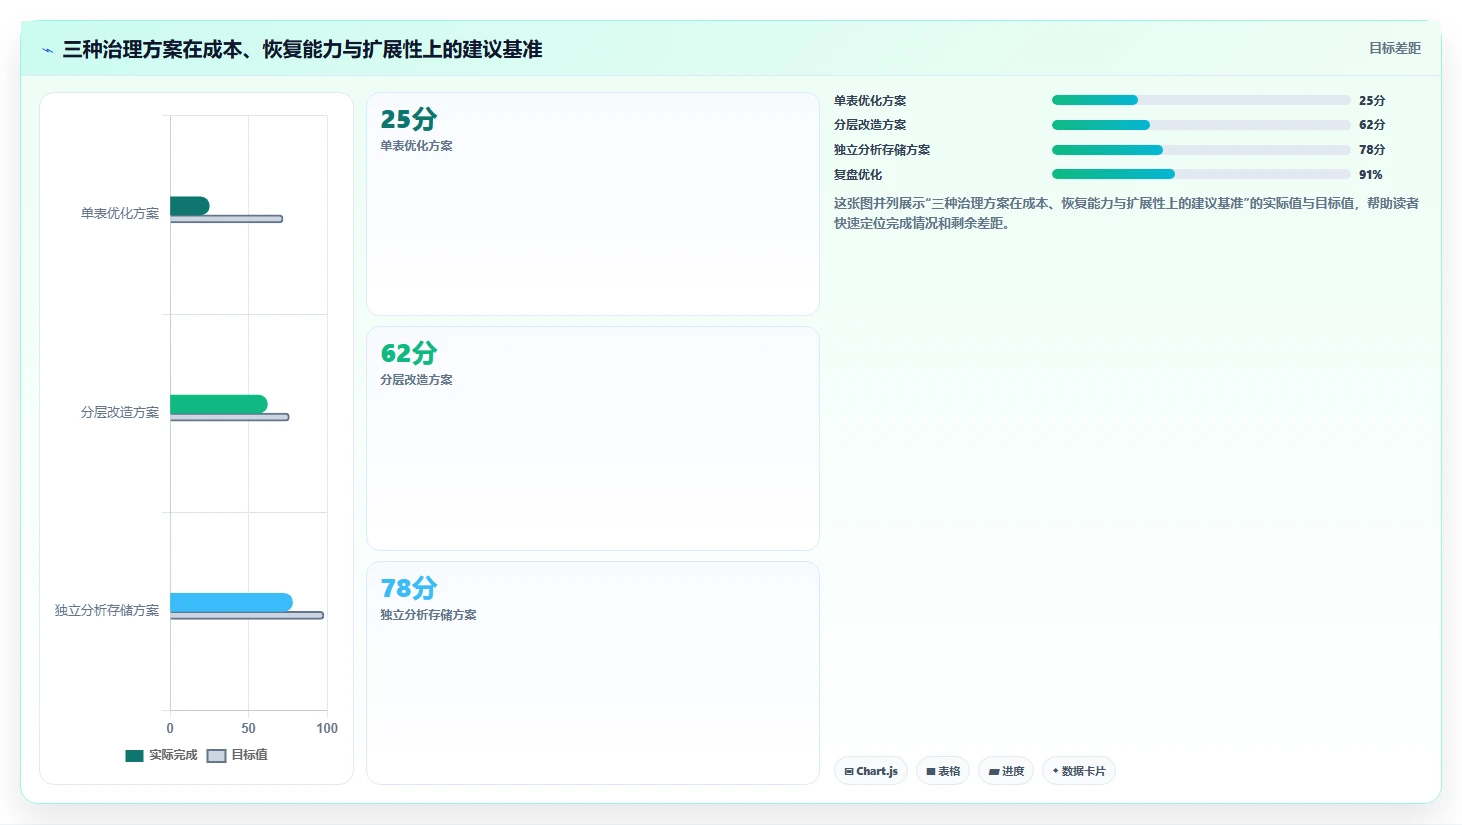Click the 表格 tag chip

click(x=943, y=771)
